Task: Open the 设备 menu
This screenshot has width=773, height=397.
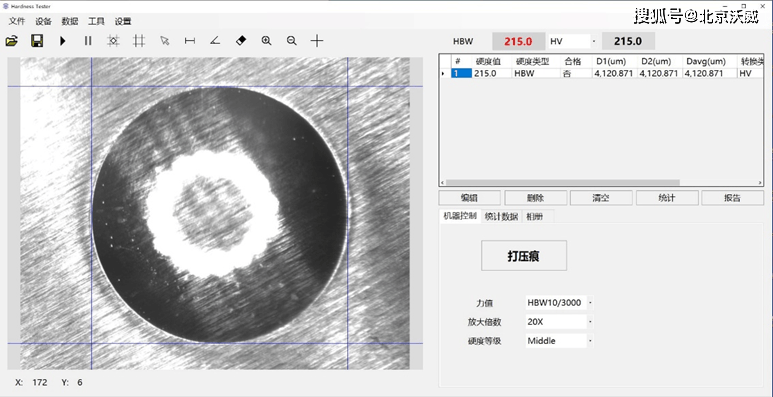Action: [43, 21]
